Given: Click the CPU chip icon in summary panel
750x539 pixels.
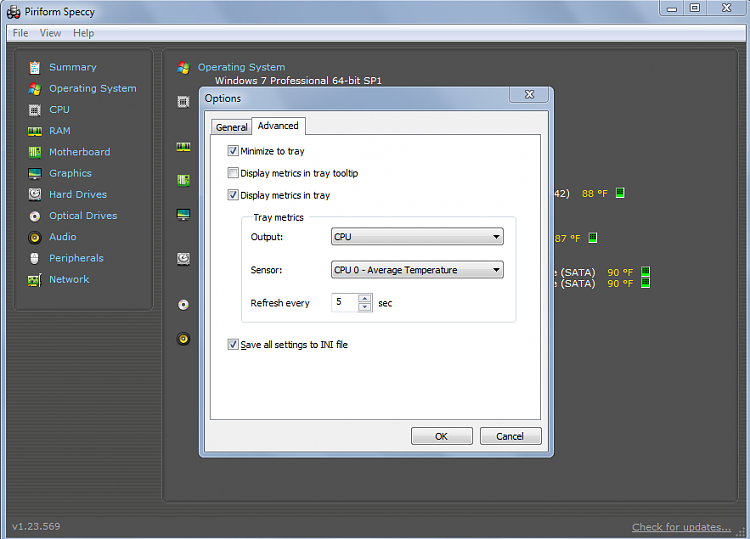Looking at the screenshot, I should coord(183,101).
